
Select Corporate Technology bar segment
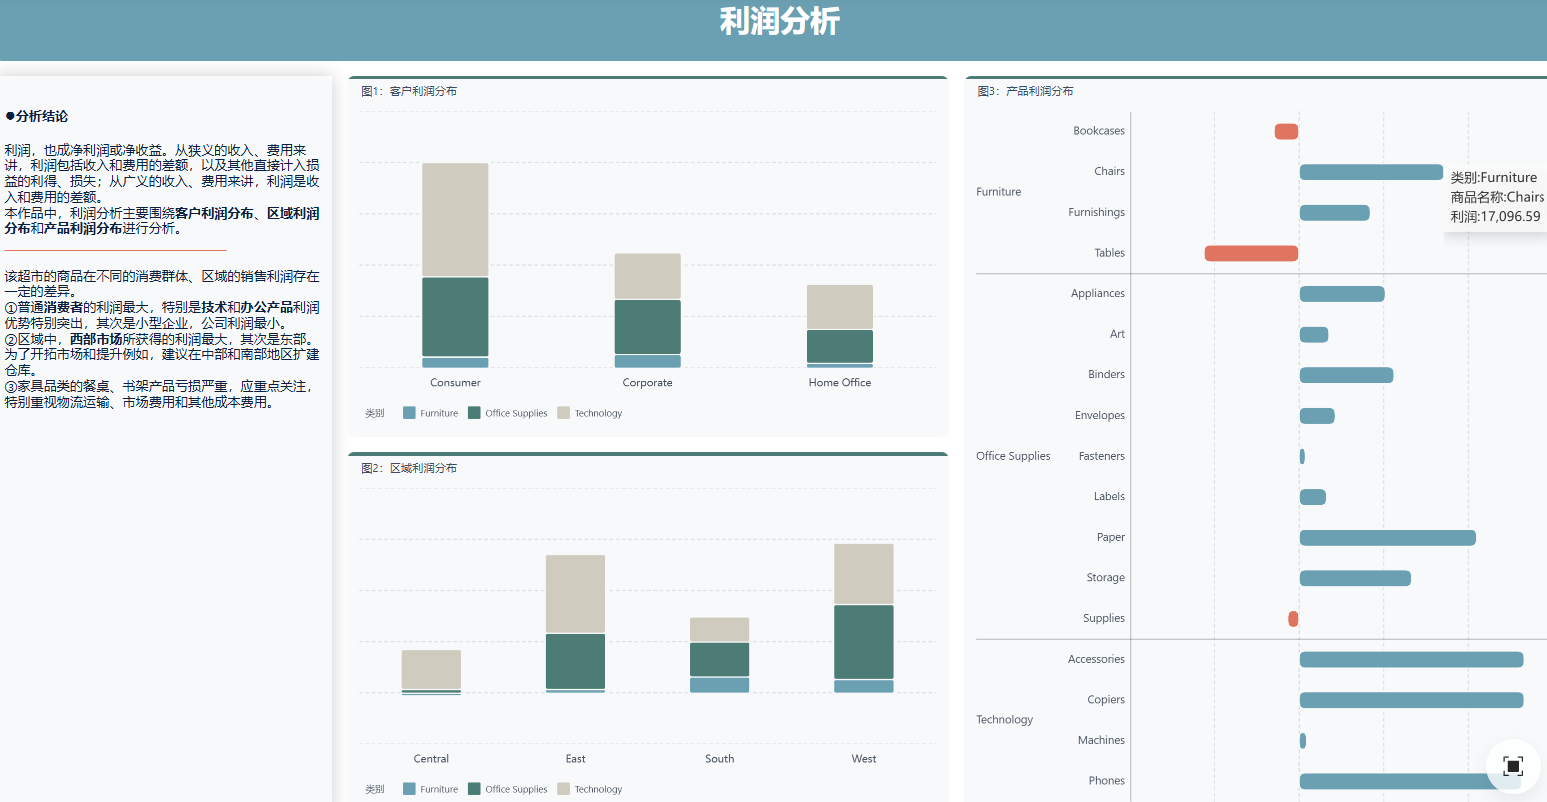pos(647,276)
